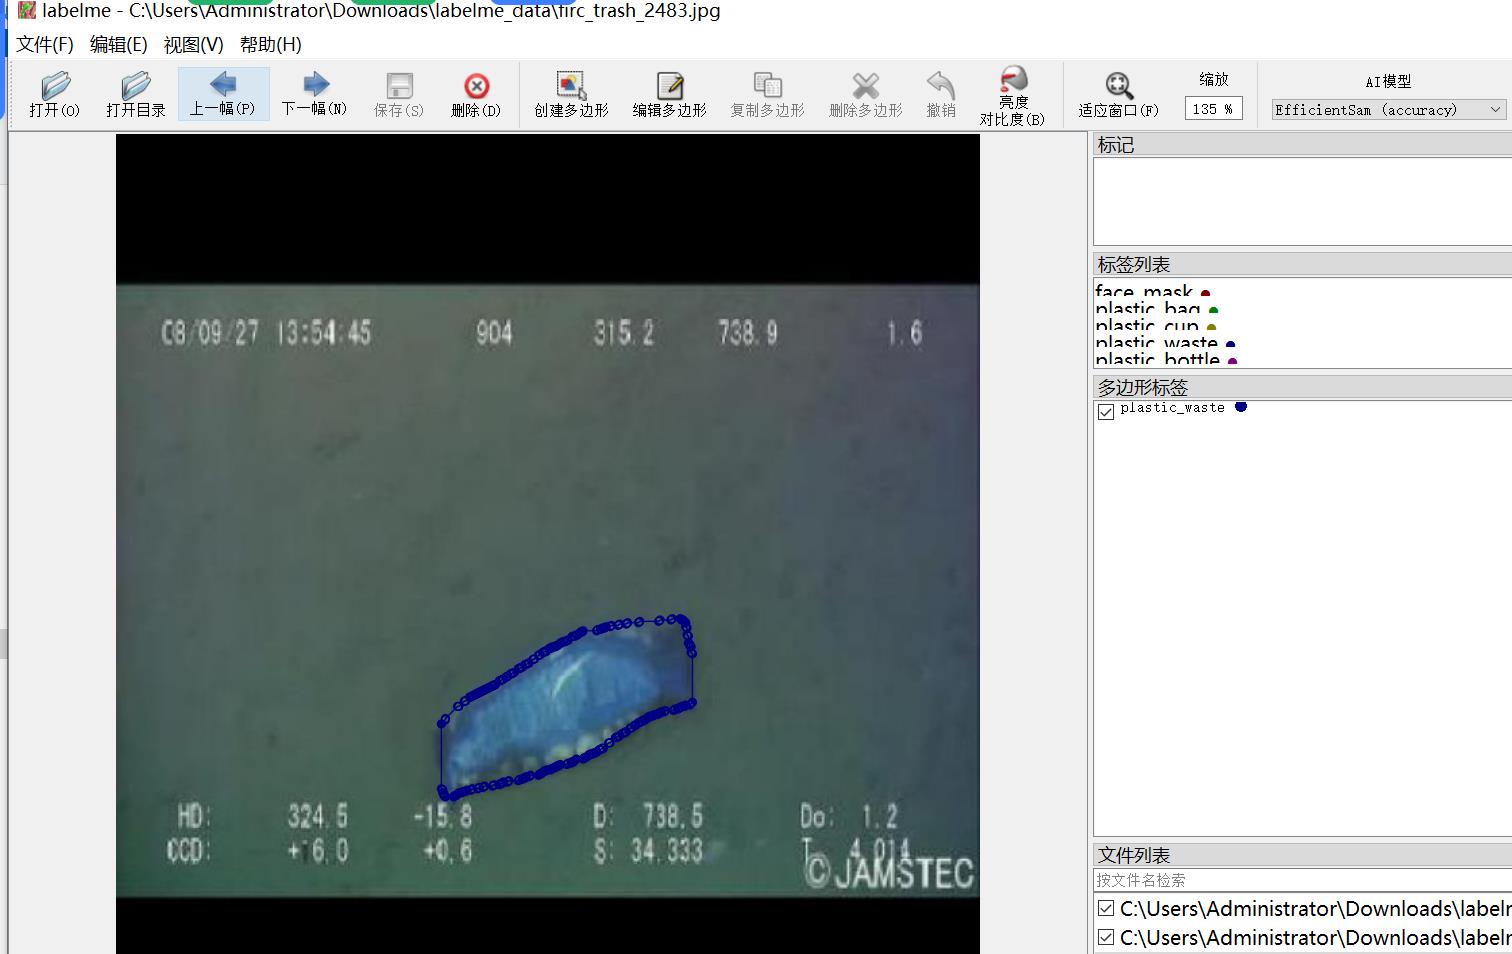Select second file path in file list

click(x=1315, y=937)
